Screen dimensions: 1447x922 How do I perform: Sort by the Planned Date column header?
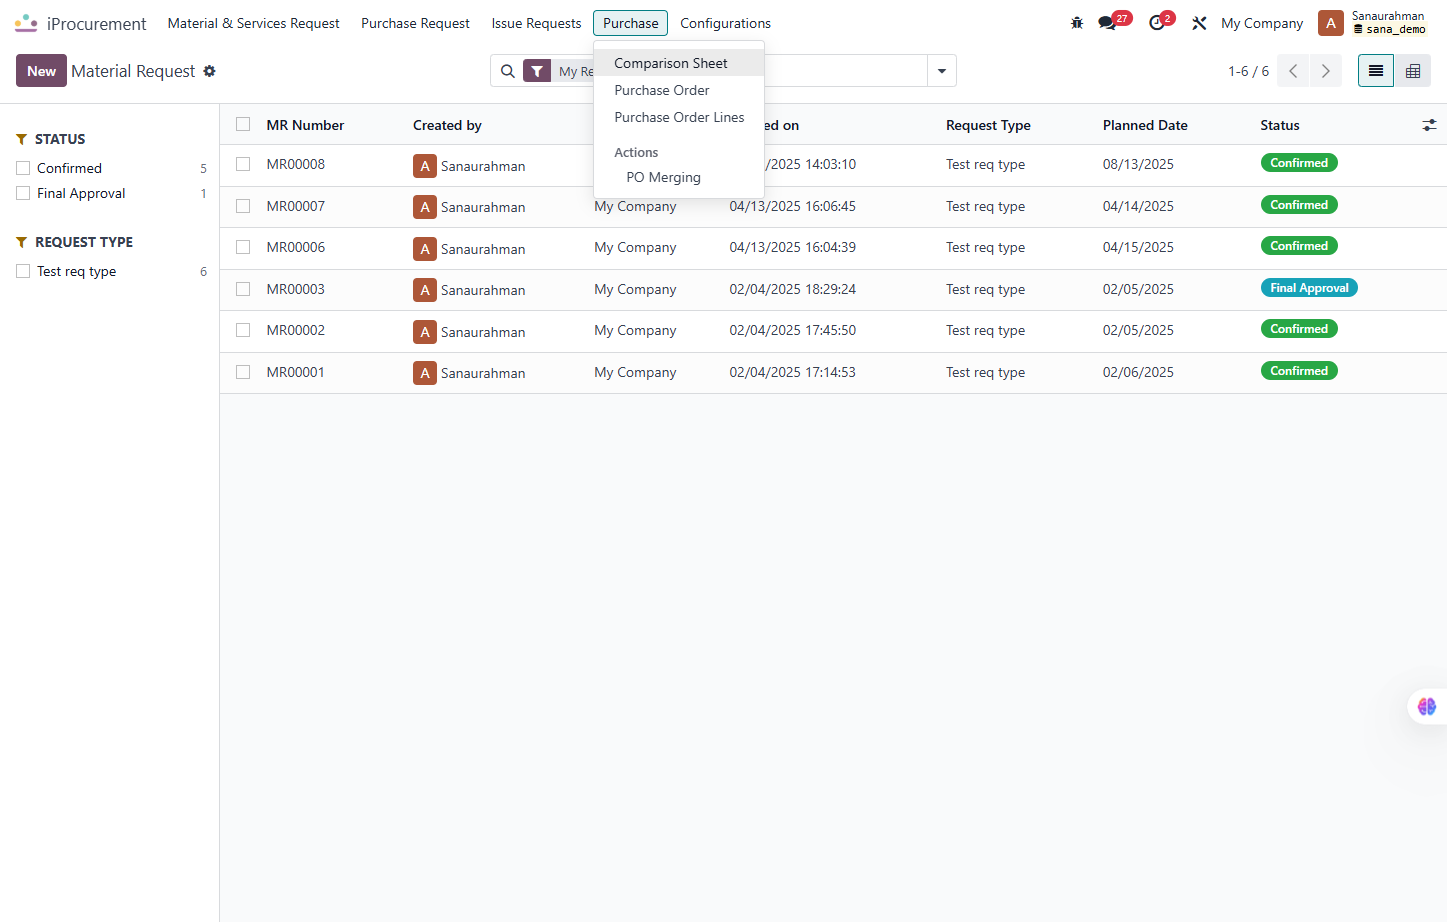pyautogui.click(x=1145, y=125)
